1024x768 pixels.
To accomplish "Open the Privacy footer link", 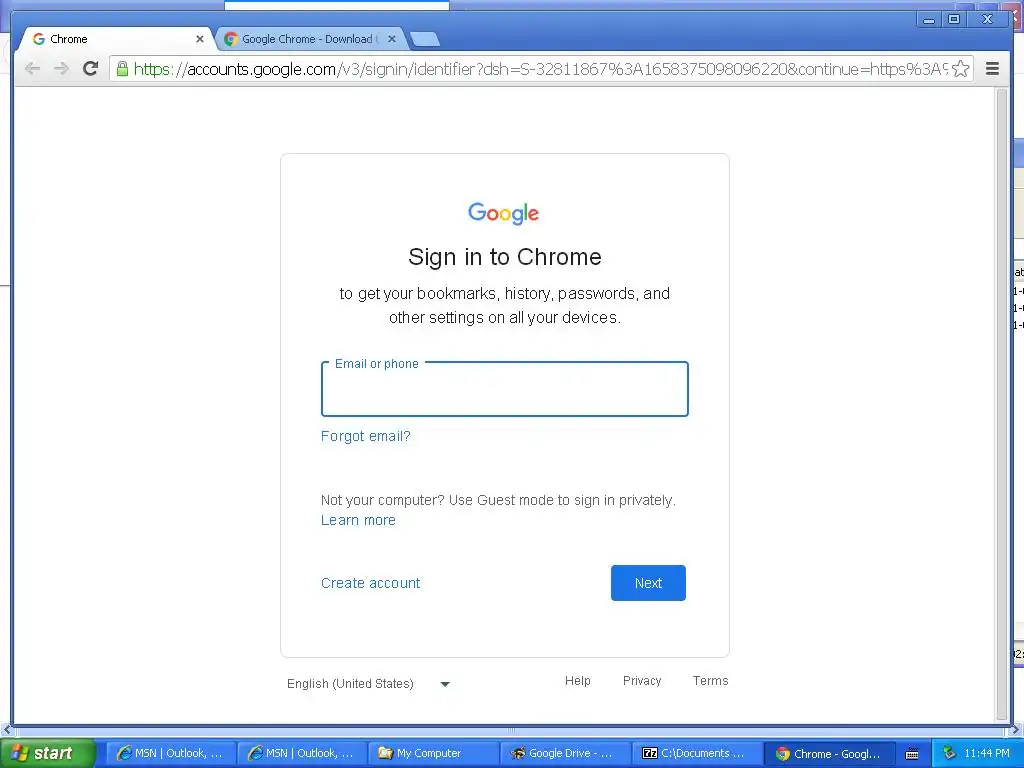I will point(642,680).
